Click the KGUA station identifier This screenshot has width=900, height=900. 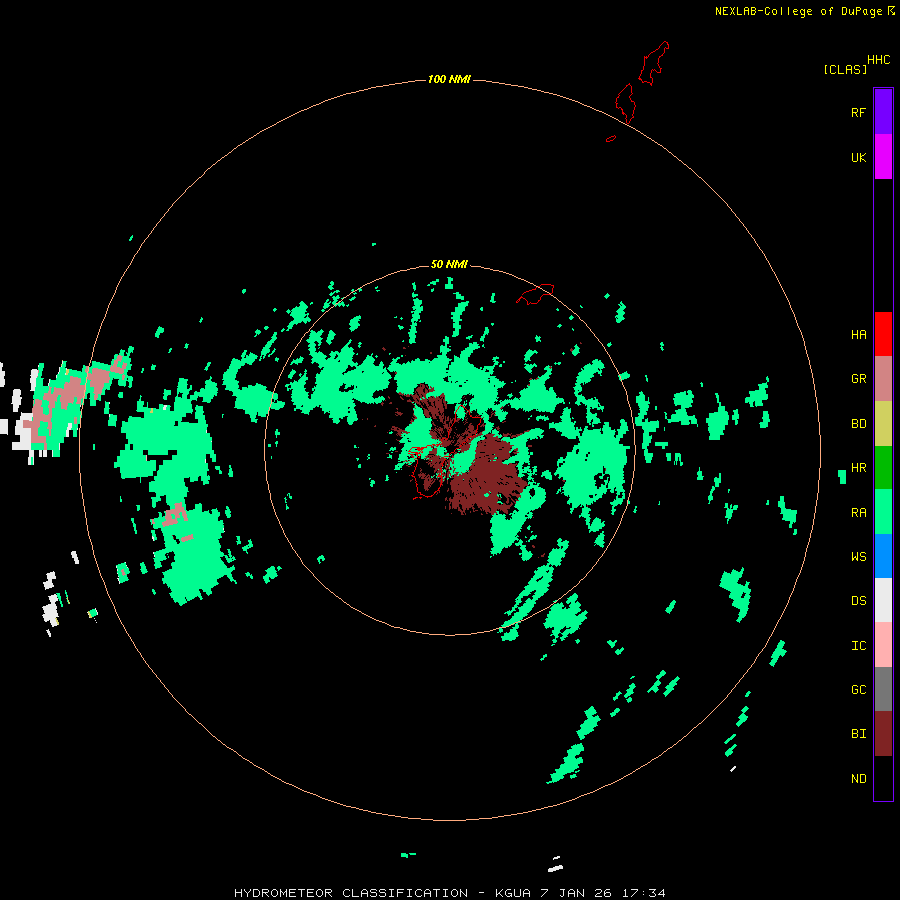click(513, 893)
